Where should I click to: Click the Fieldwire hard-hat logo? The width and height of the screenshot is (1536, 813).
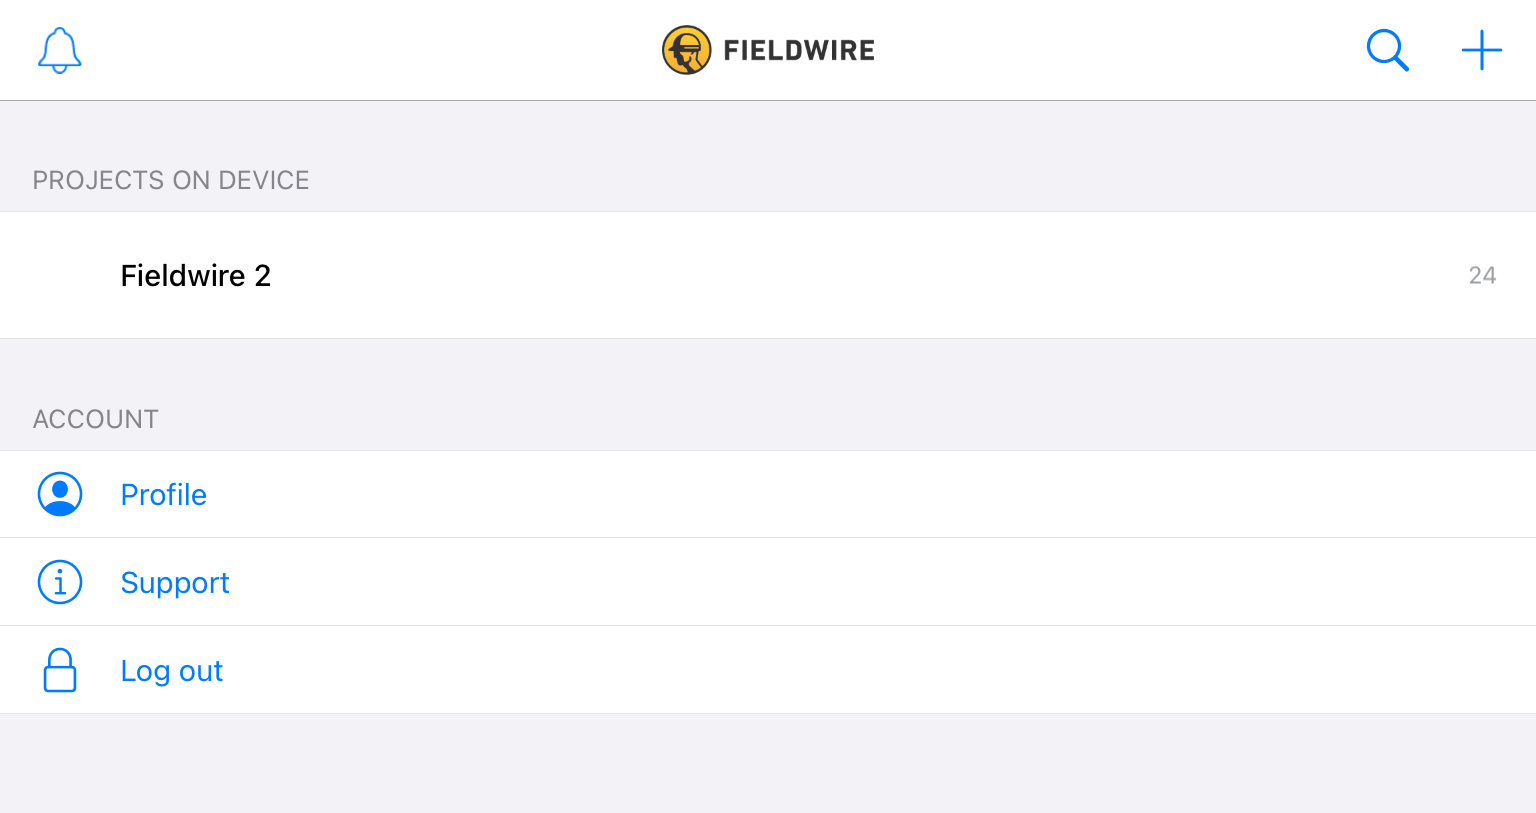[686, 50]
